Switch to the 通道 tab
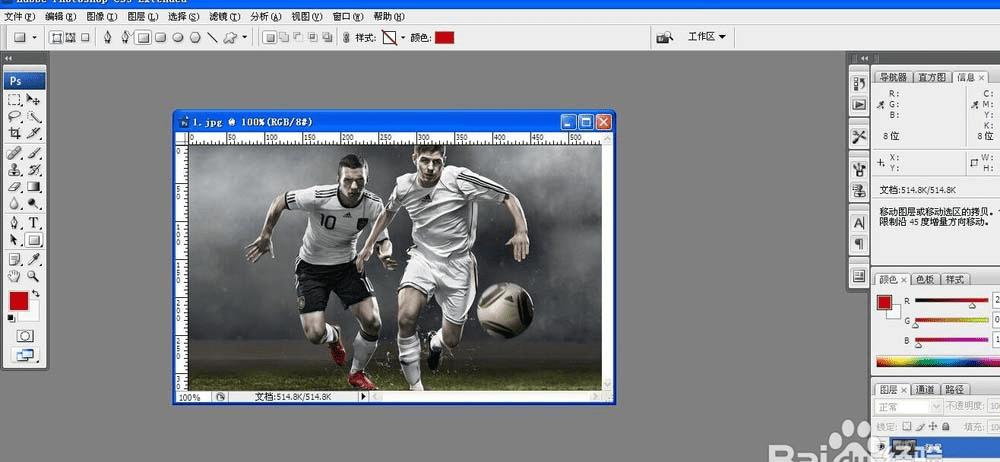1000x462 pixels. point(925,389)
